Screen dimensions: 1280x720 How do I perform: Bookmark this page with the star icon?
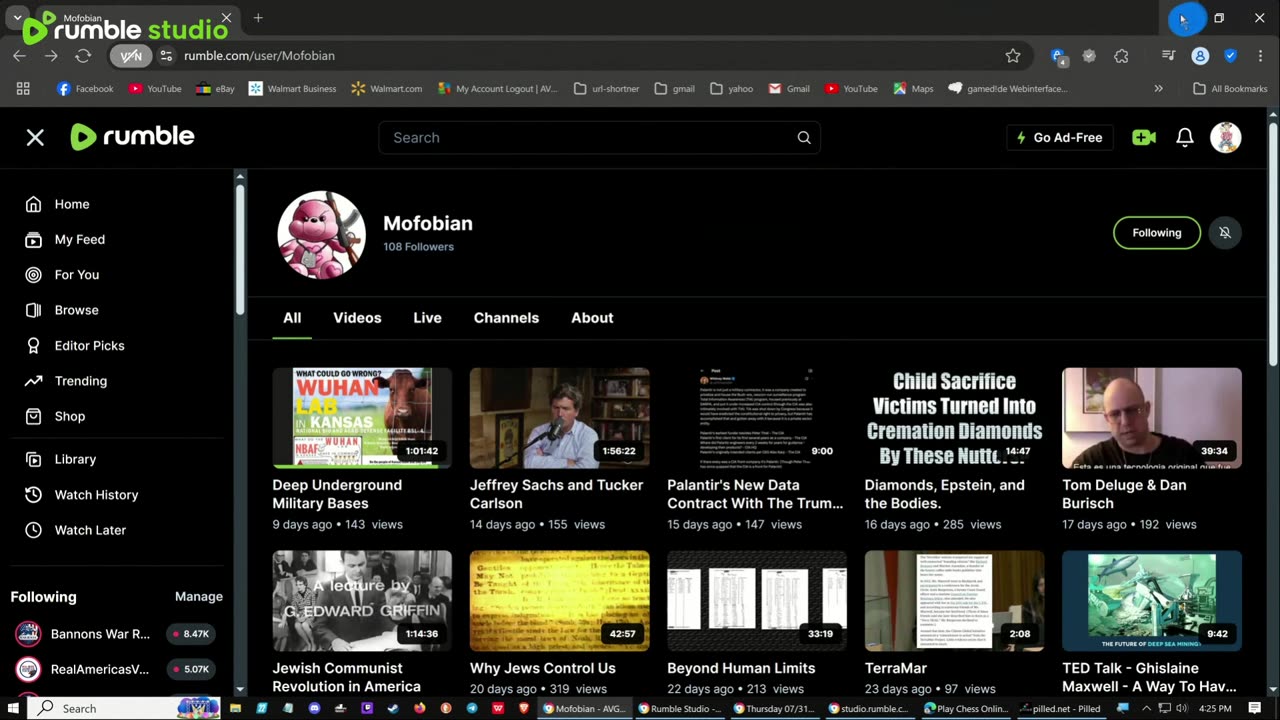[1013, 56]
